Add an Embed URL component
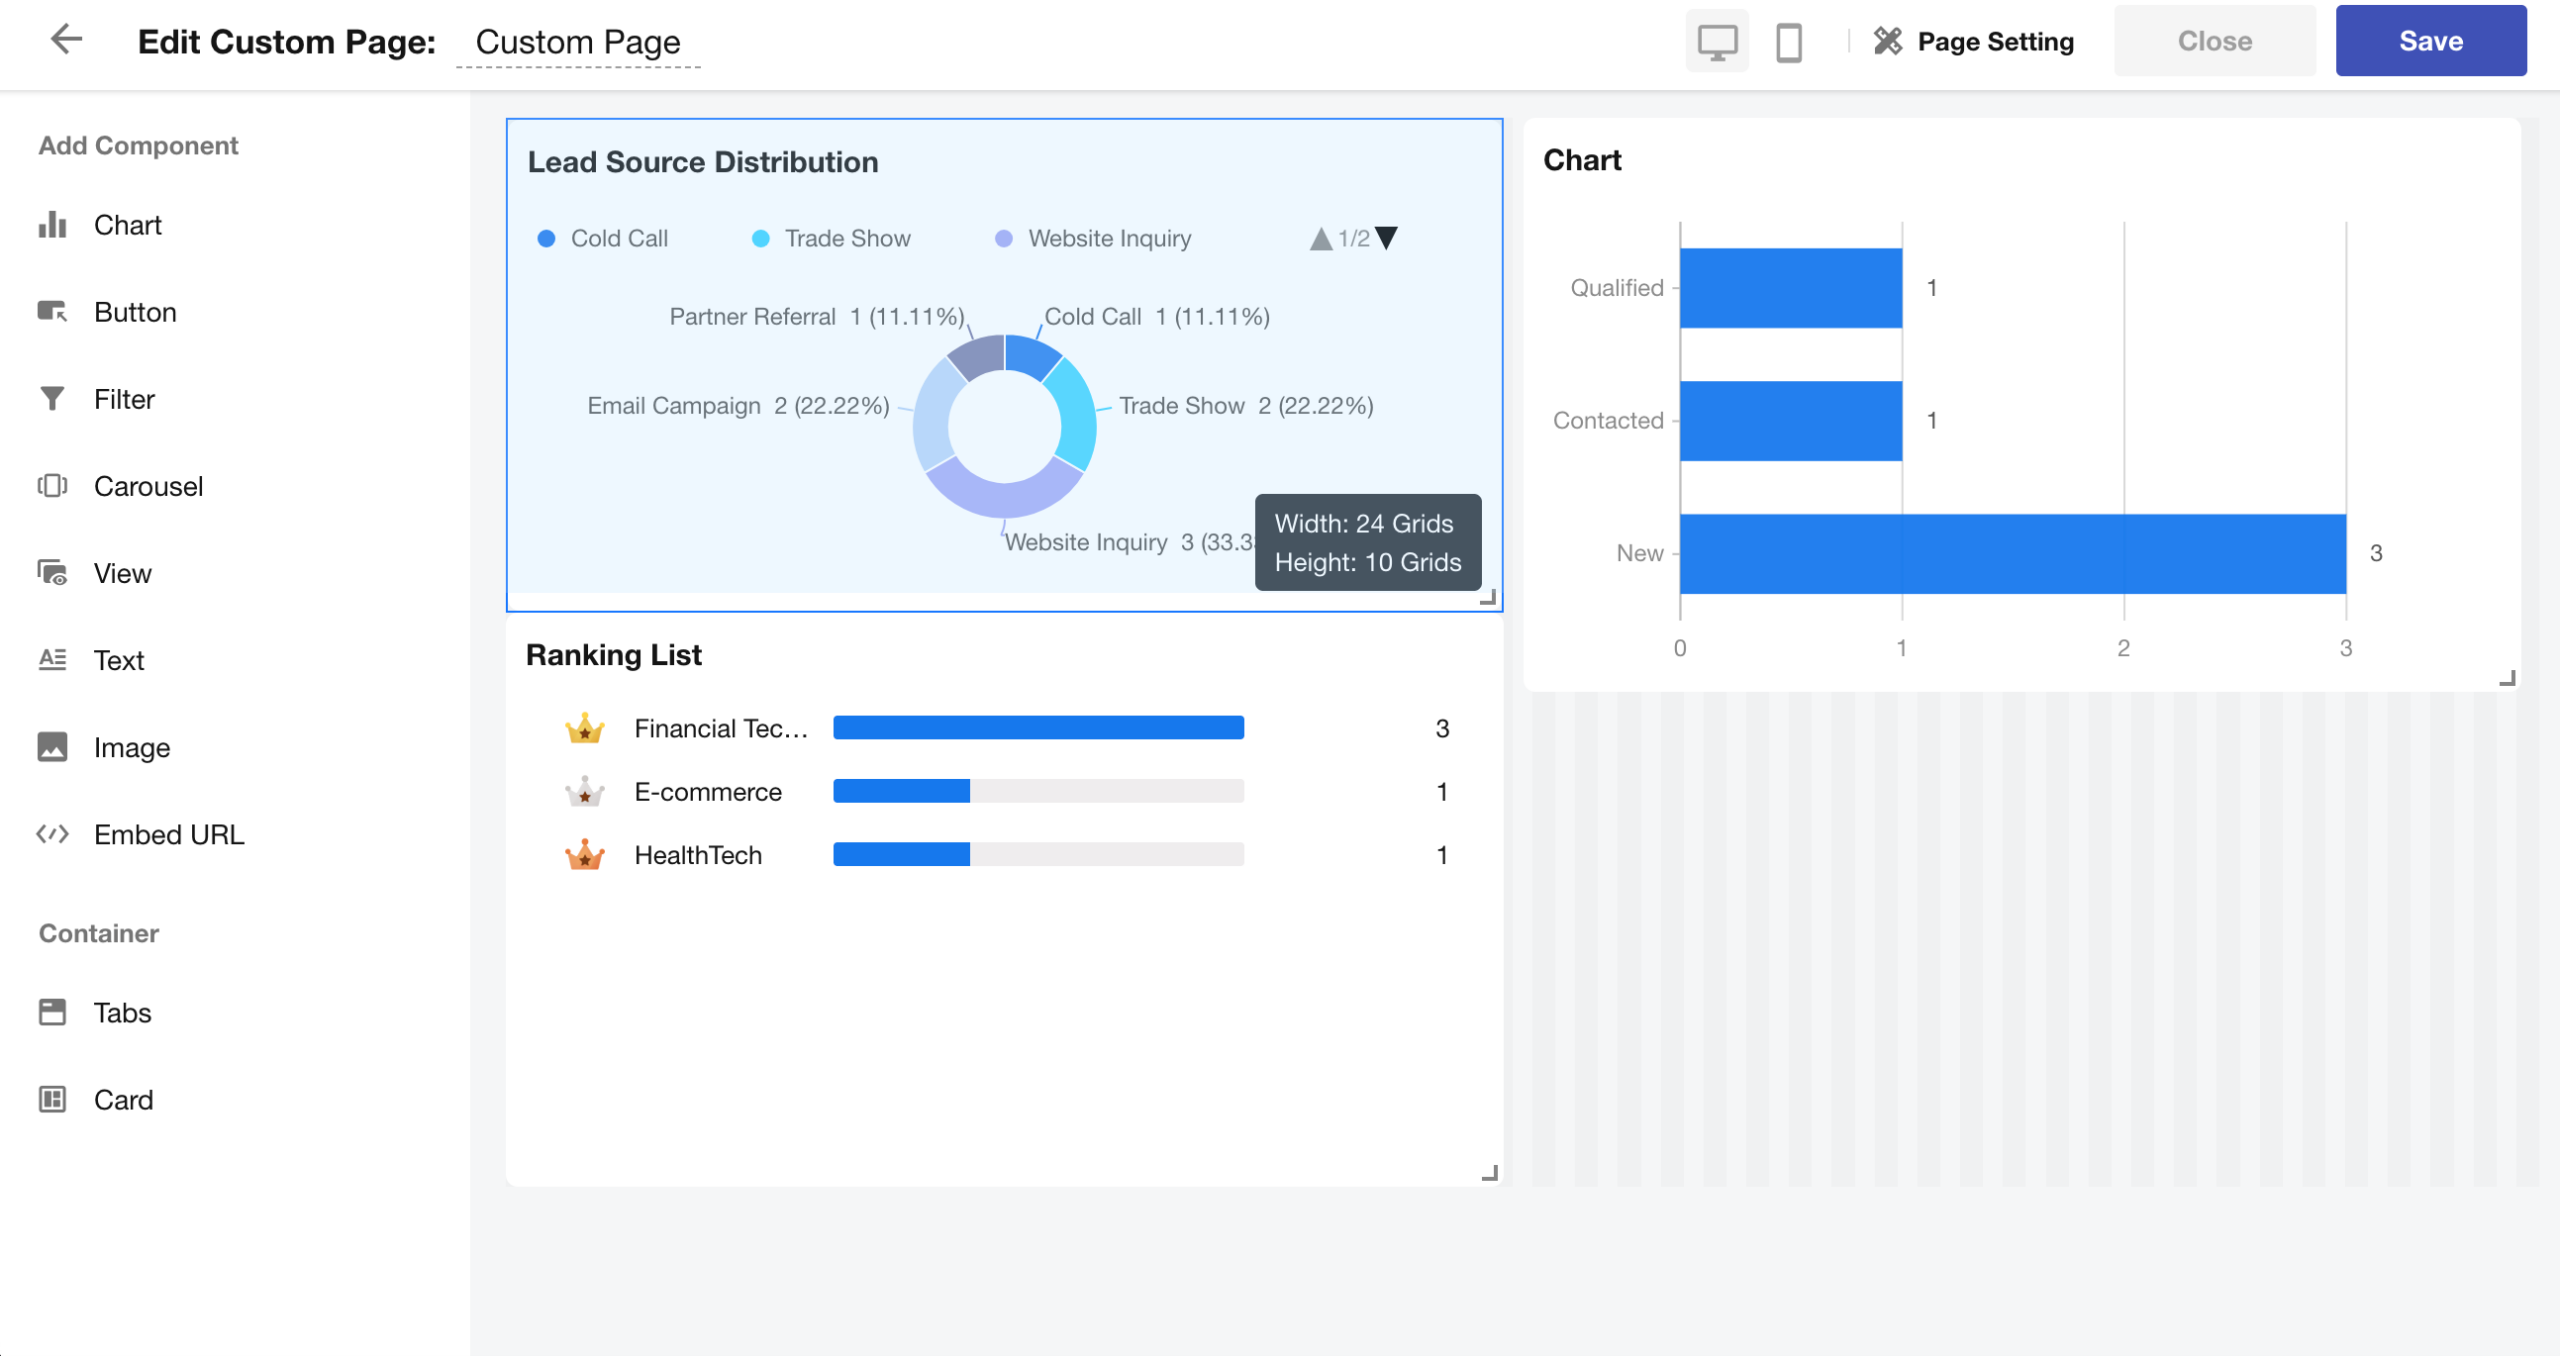 coord(168,834)
